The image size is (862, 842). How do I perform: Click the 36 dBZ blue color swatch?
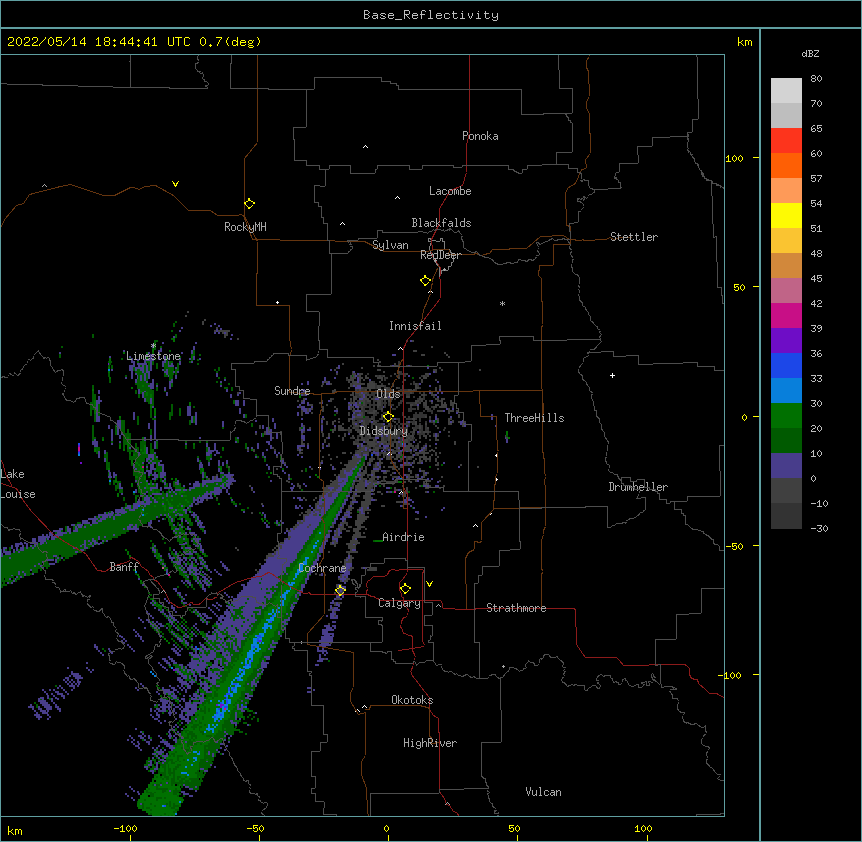[x=786, y=365]
